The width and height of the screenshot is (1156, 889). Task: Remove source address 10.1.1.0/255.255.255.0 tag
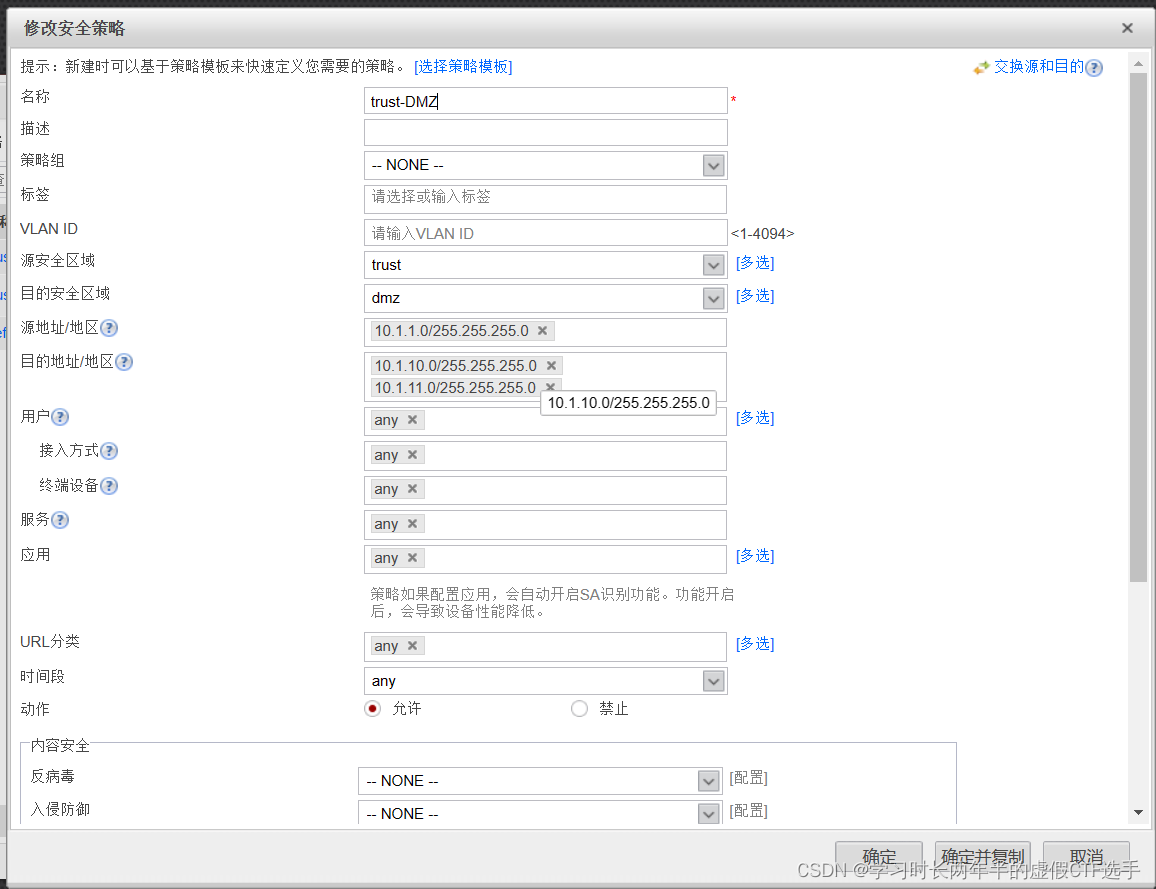click(x=542, y=330)
